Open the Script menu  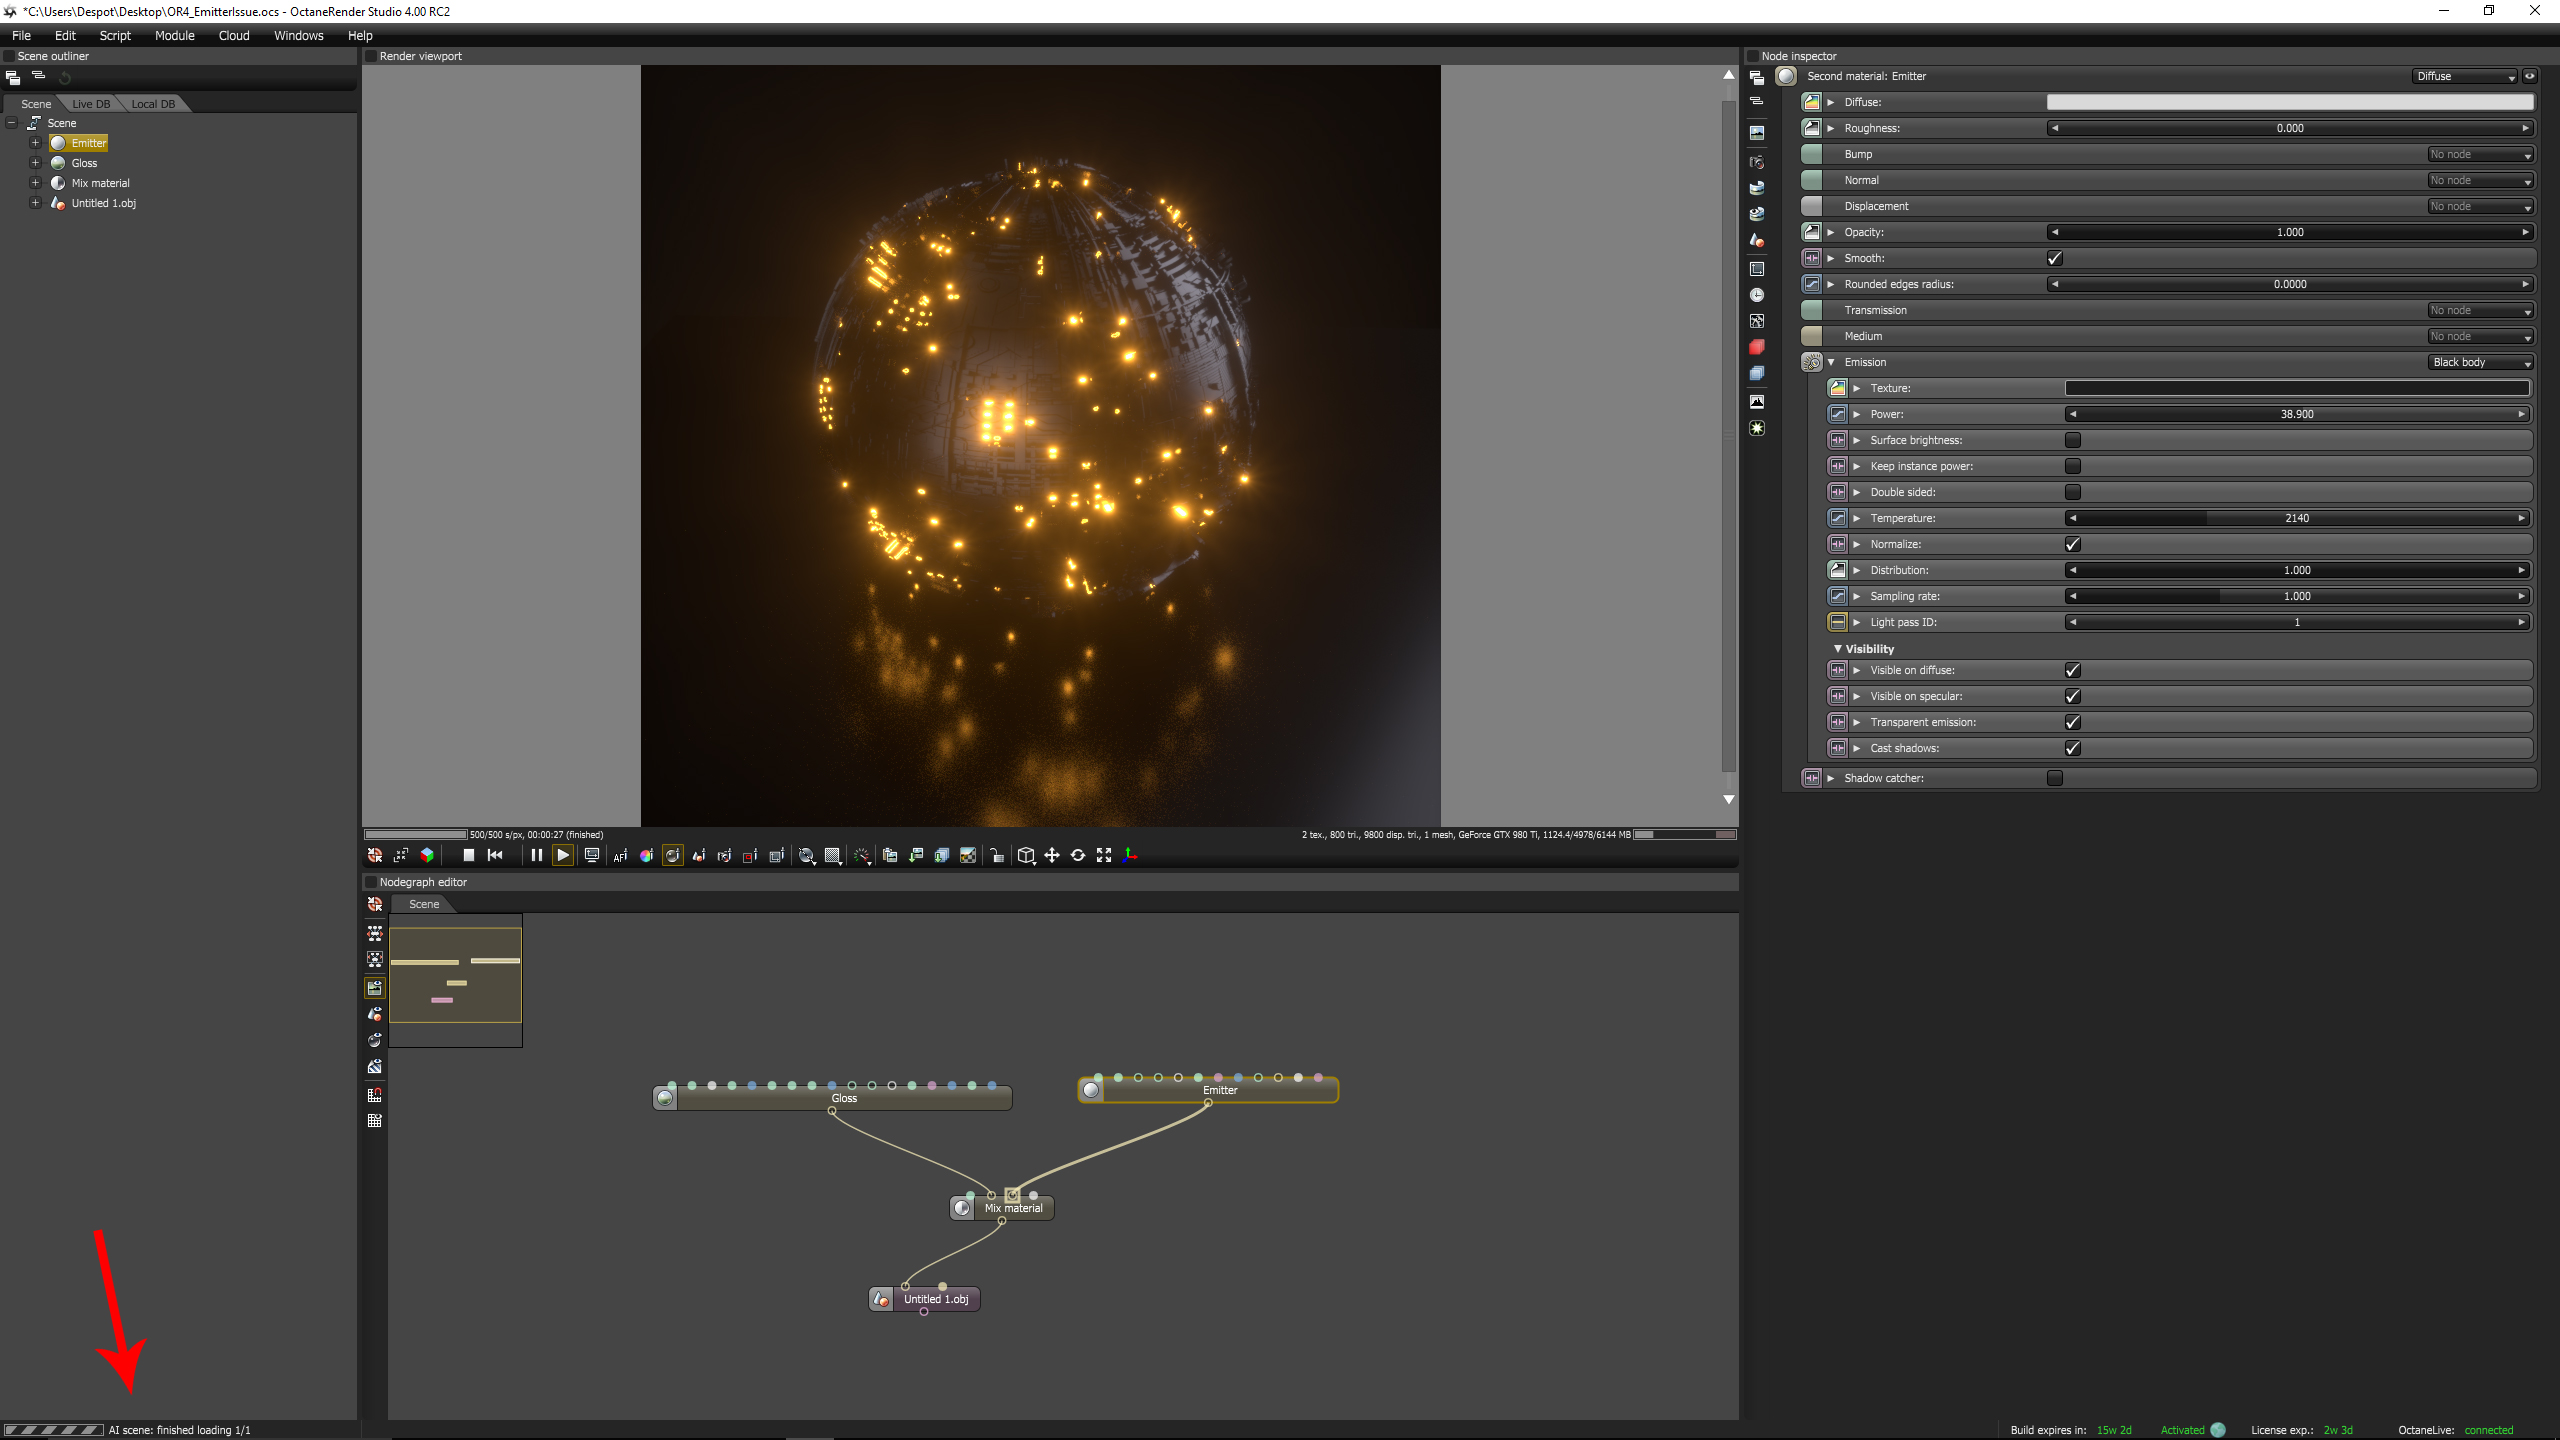click(115, 35)
